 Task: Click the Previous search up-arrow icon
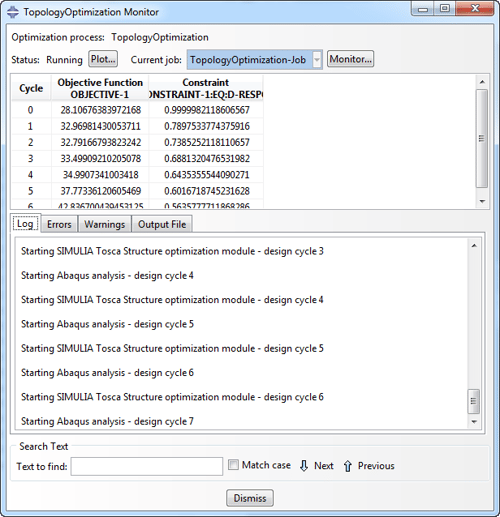347,466
